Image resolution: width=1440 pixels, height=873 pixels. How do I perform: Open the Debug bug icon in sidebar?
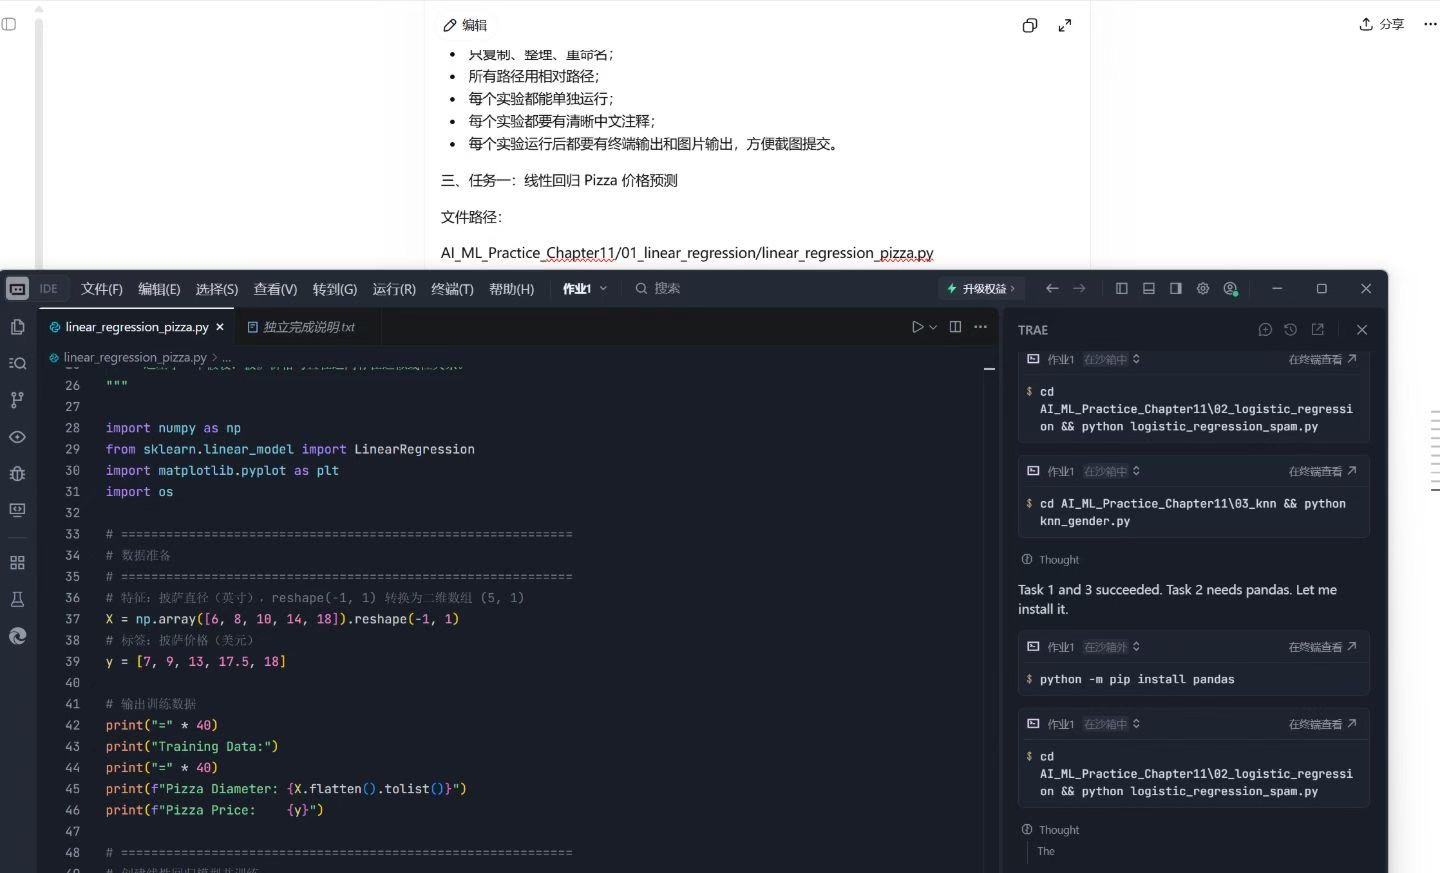pyautogui.click(x=17, y=473)
